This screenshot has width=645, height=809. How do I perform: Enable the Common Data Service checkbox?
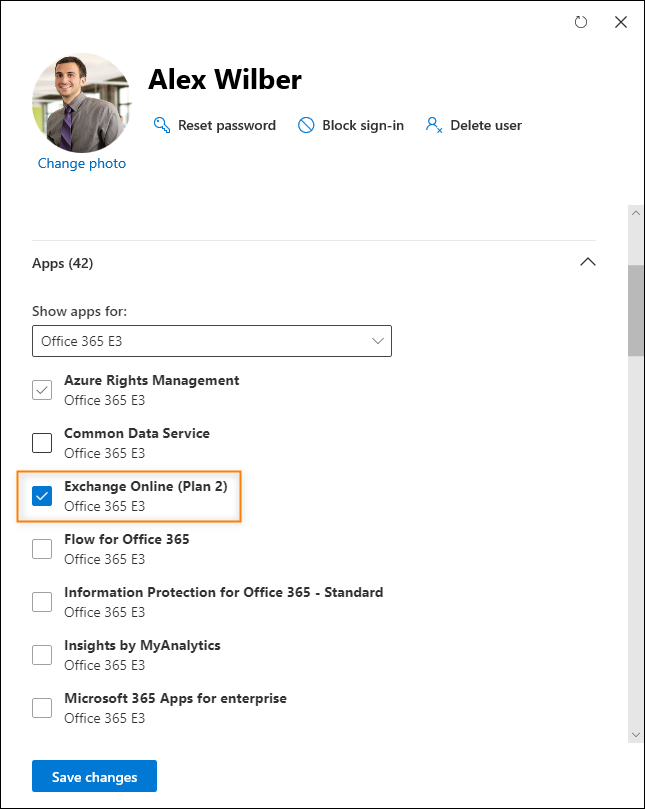(42, 443)
